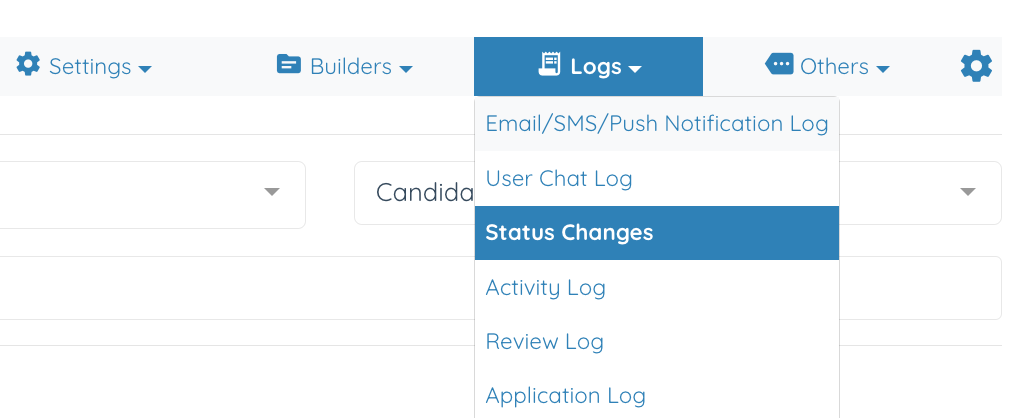The image size is (1036, 418).
Task: Click the Builders folder icon
Action: point(289,65)
